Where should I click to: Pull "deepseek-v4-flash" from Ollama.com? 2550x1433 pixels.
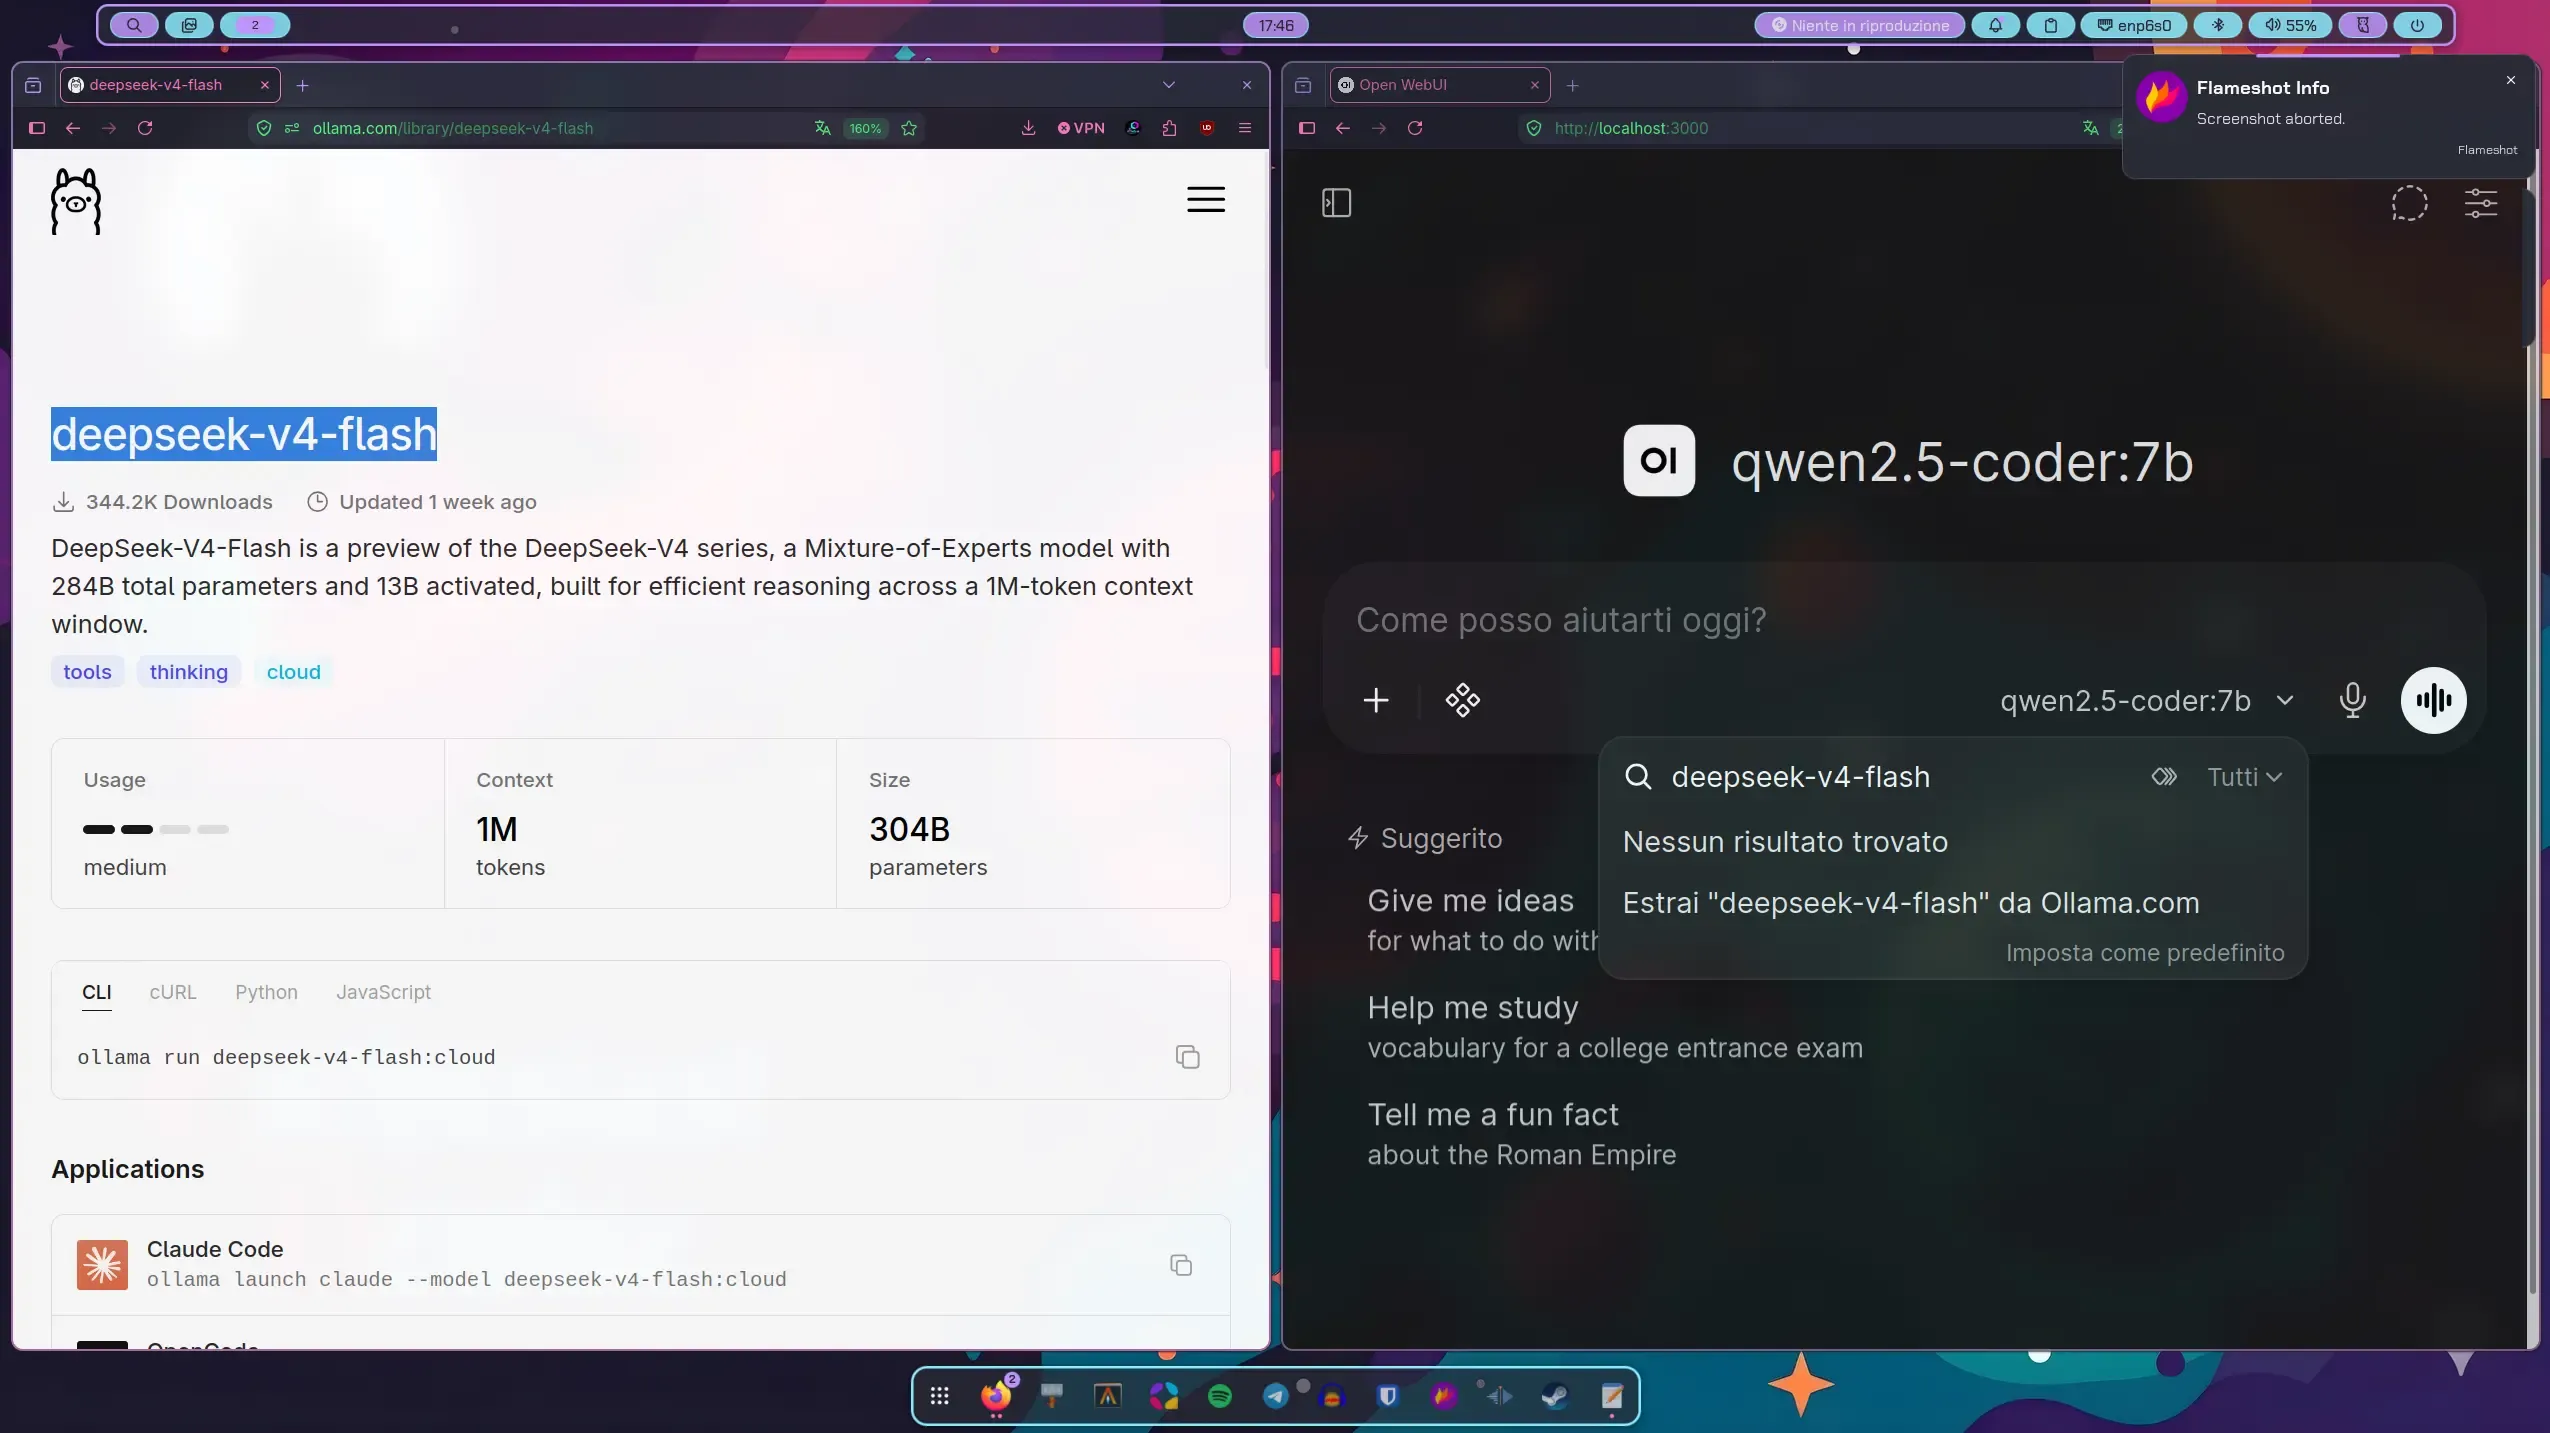pos(1911,903)
